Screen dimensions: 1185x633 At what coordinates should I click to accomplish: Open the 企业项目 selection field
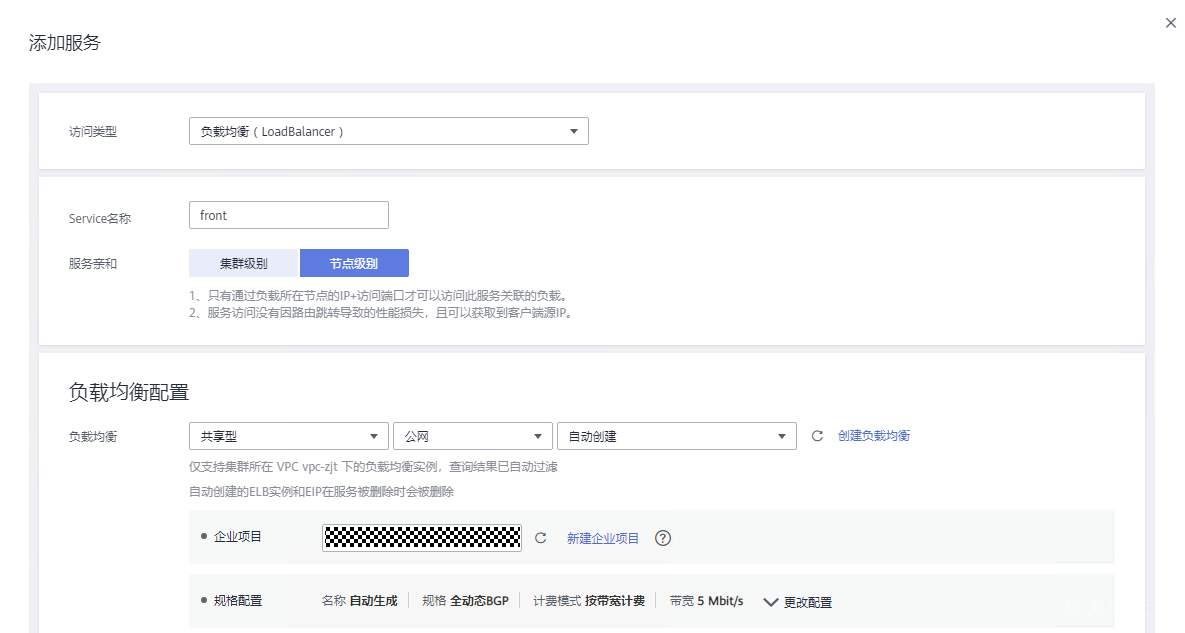click(422, 538)
